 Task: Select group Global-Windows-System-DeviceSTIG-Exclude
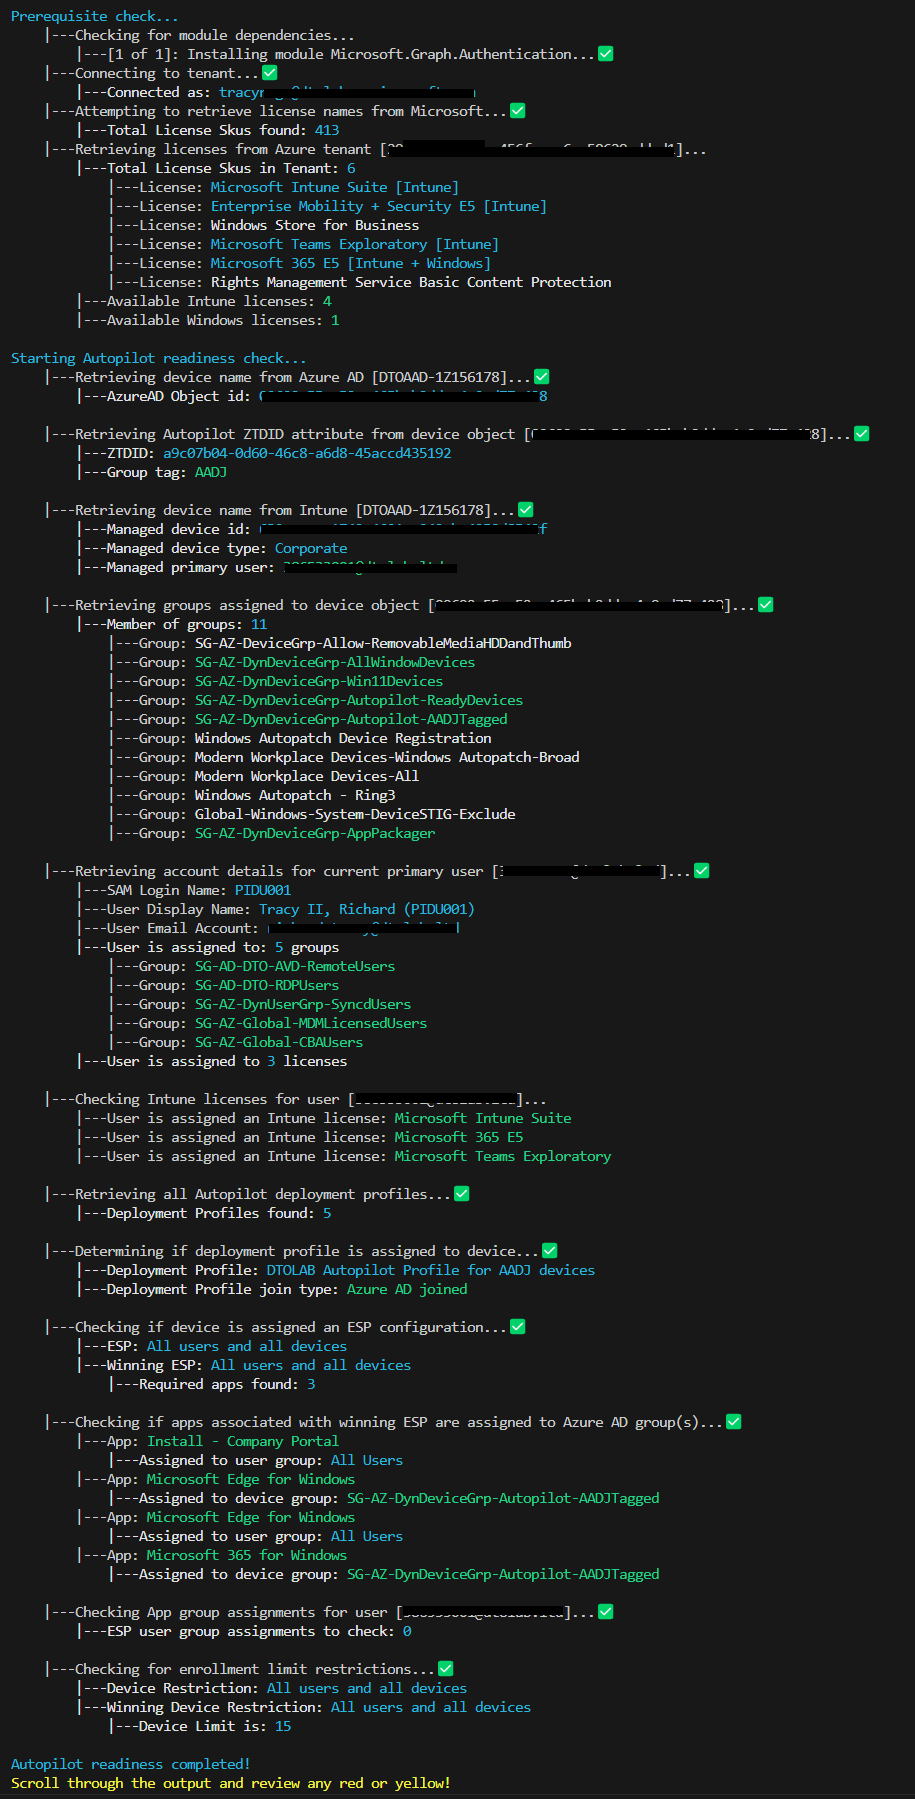355,814
